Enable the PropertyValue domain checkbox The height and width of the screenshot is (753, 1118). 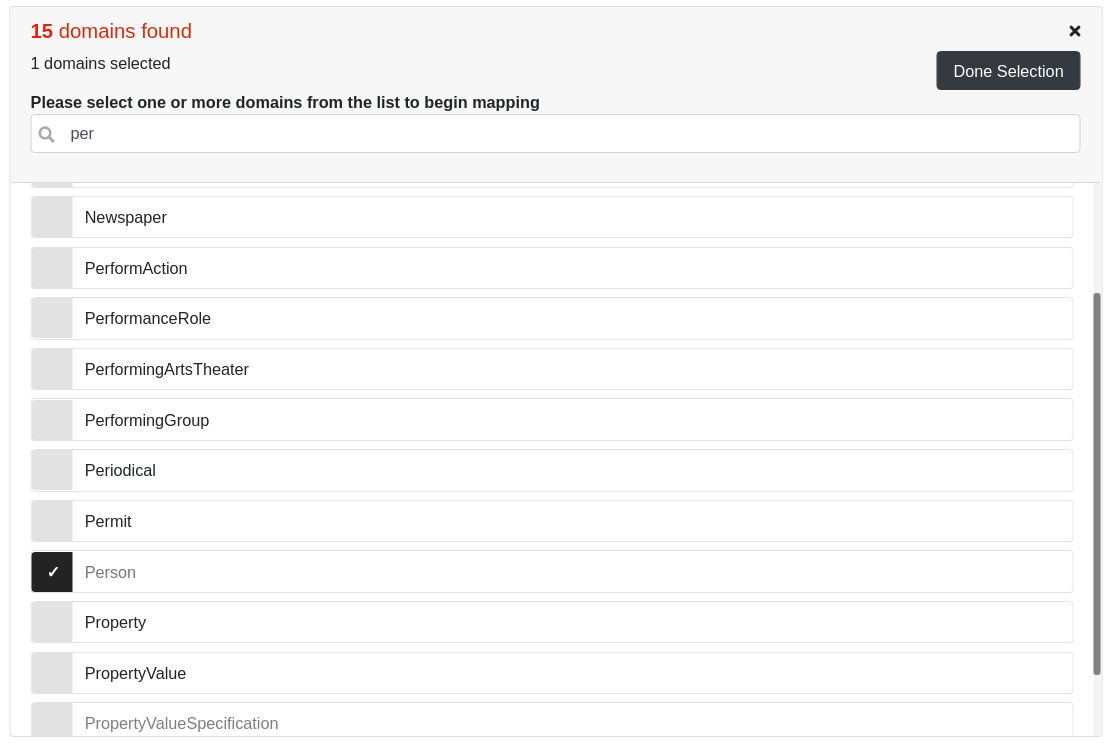click(51, 672)
